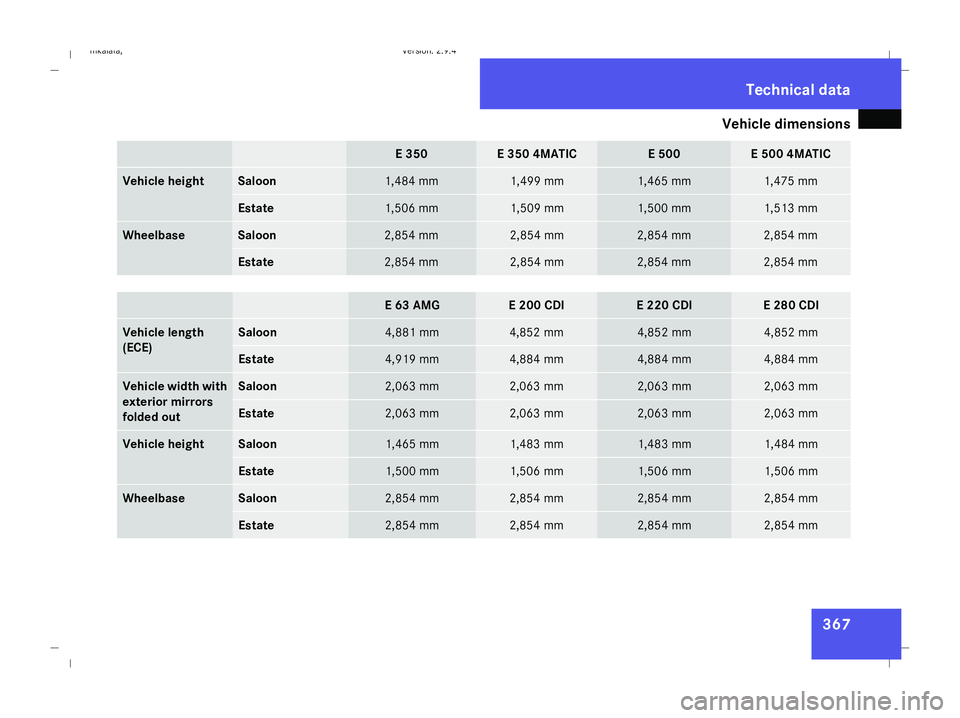
Task: Click the 1,475 mm value
Action: (790, 181)
